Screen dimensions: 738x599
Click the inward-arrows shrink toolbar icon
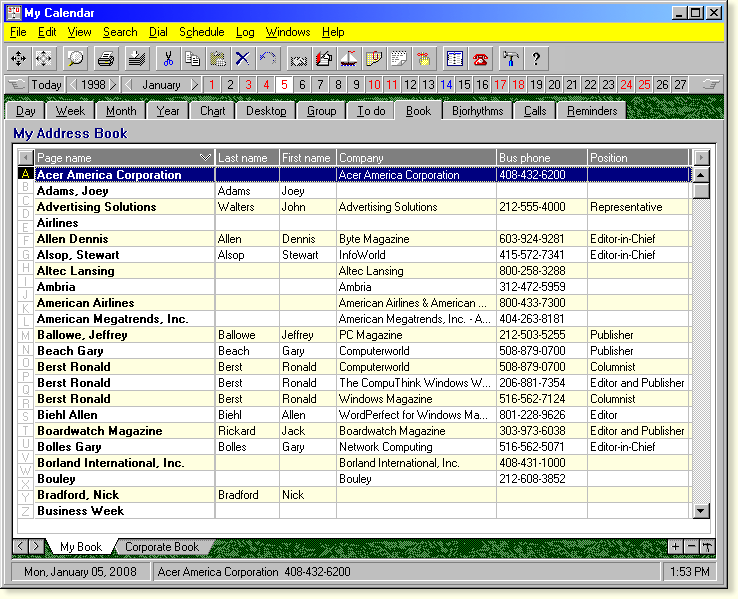(44, 59)
